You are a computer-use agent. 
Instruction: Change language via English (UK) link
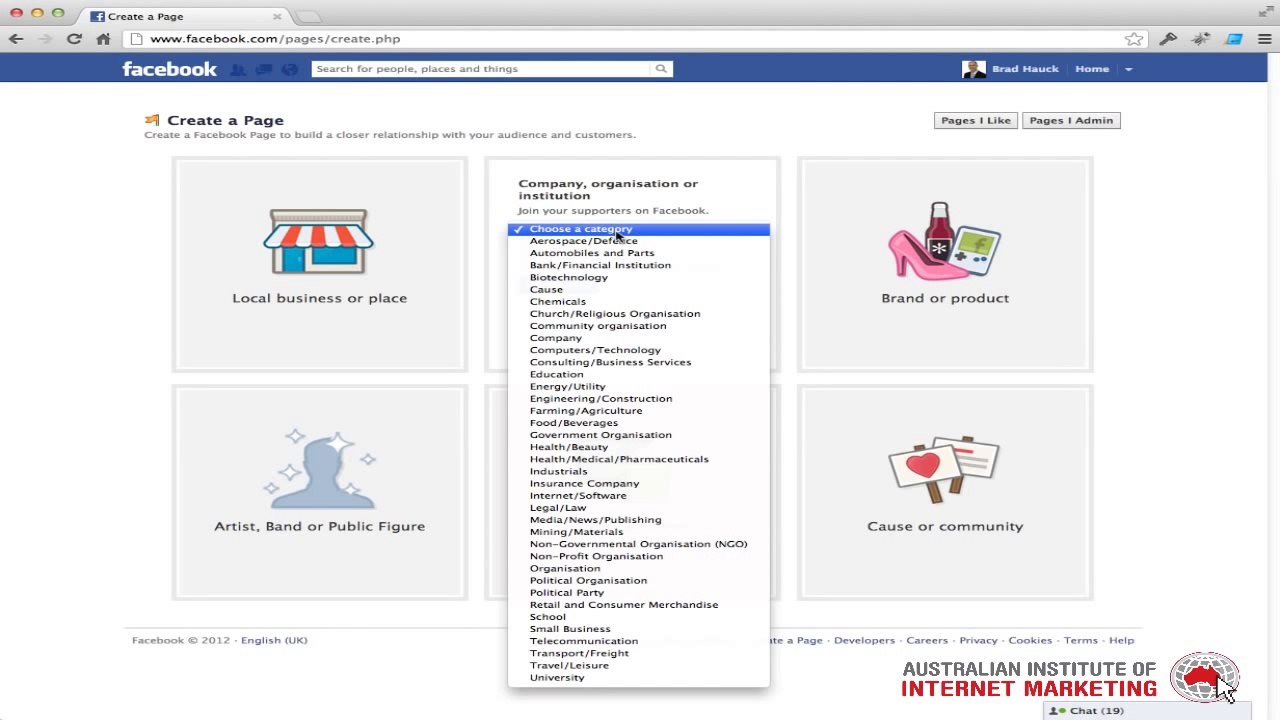(x=274, y=640)
